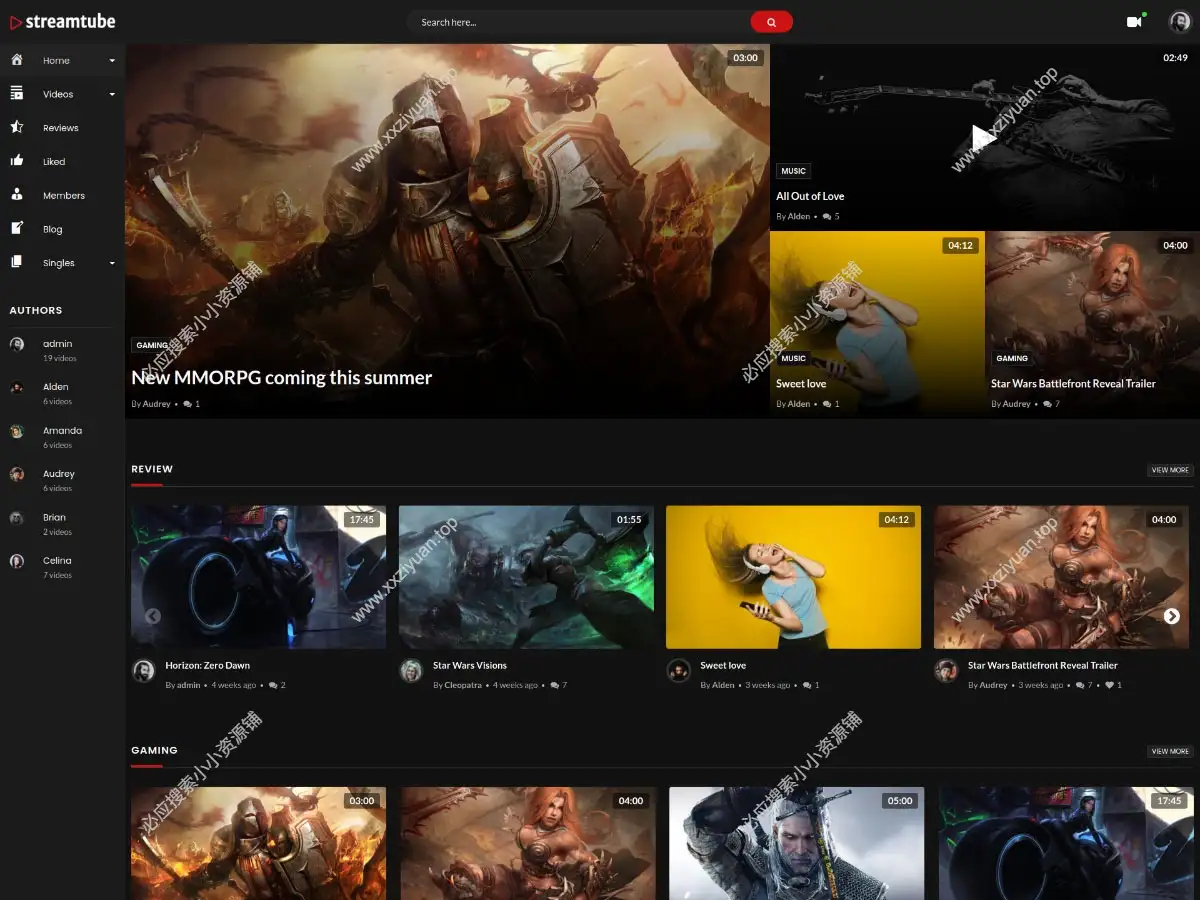Play the All Out of Love video
The width and height of the screenshot is (1200, 900).
[x=983, y=137]
